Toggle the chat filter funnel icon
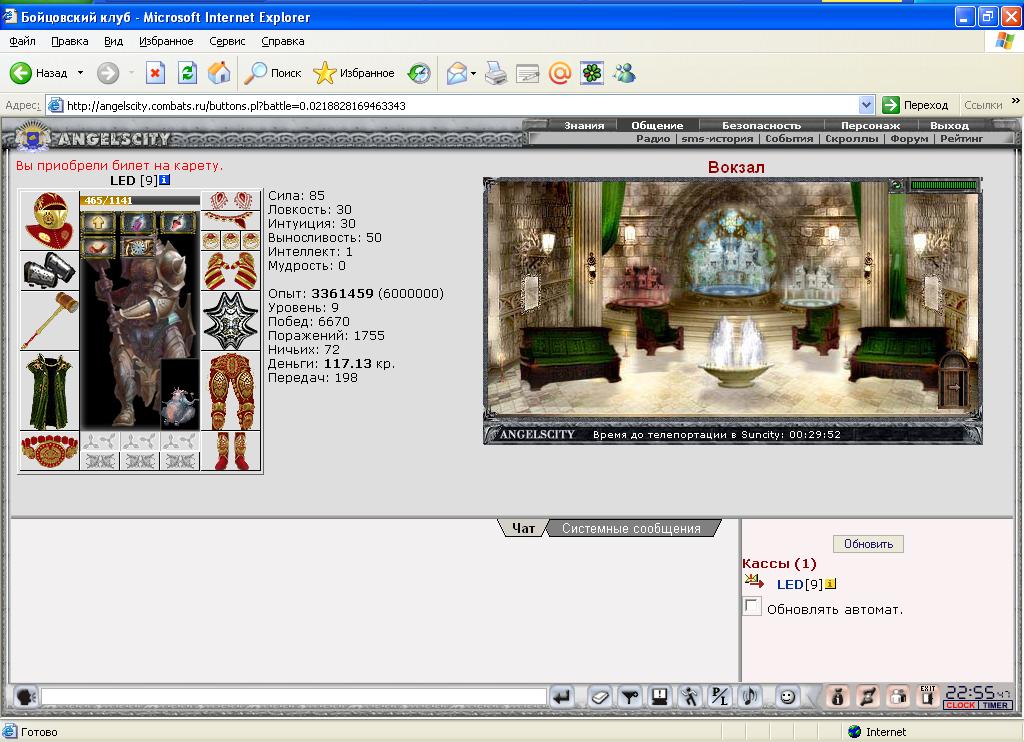 tap(630, 697)
